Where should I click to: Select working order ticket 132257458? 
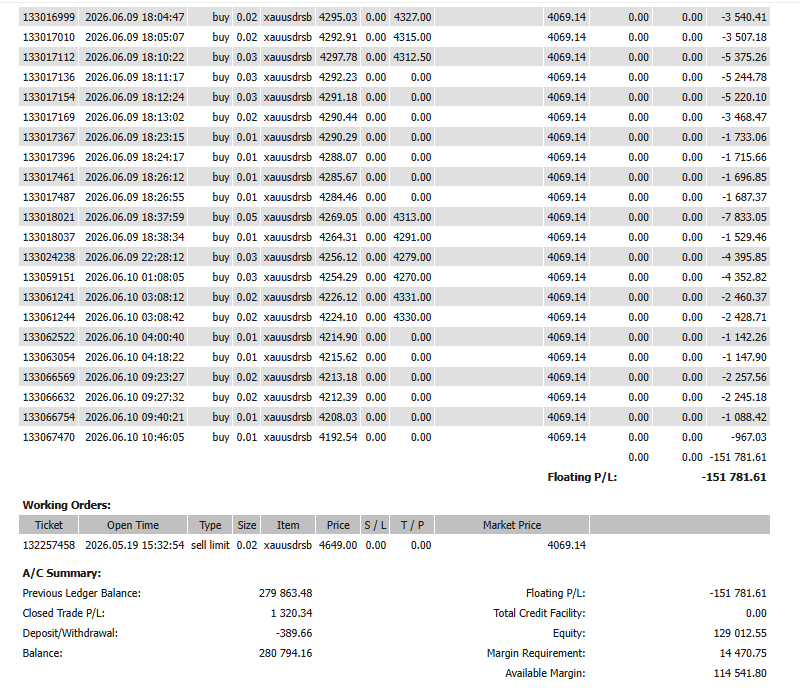(48, 546)
